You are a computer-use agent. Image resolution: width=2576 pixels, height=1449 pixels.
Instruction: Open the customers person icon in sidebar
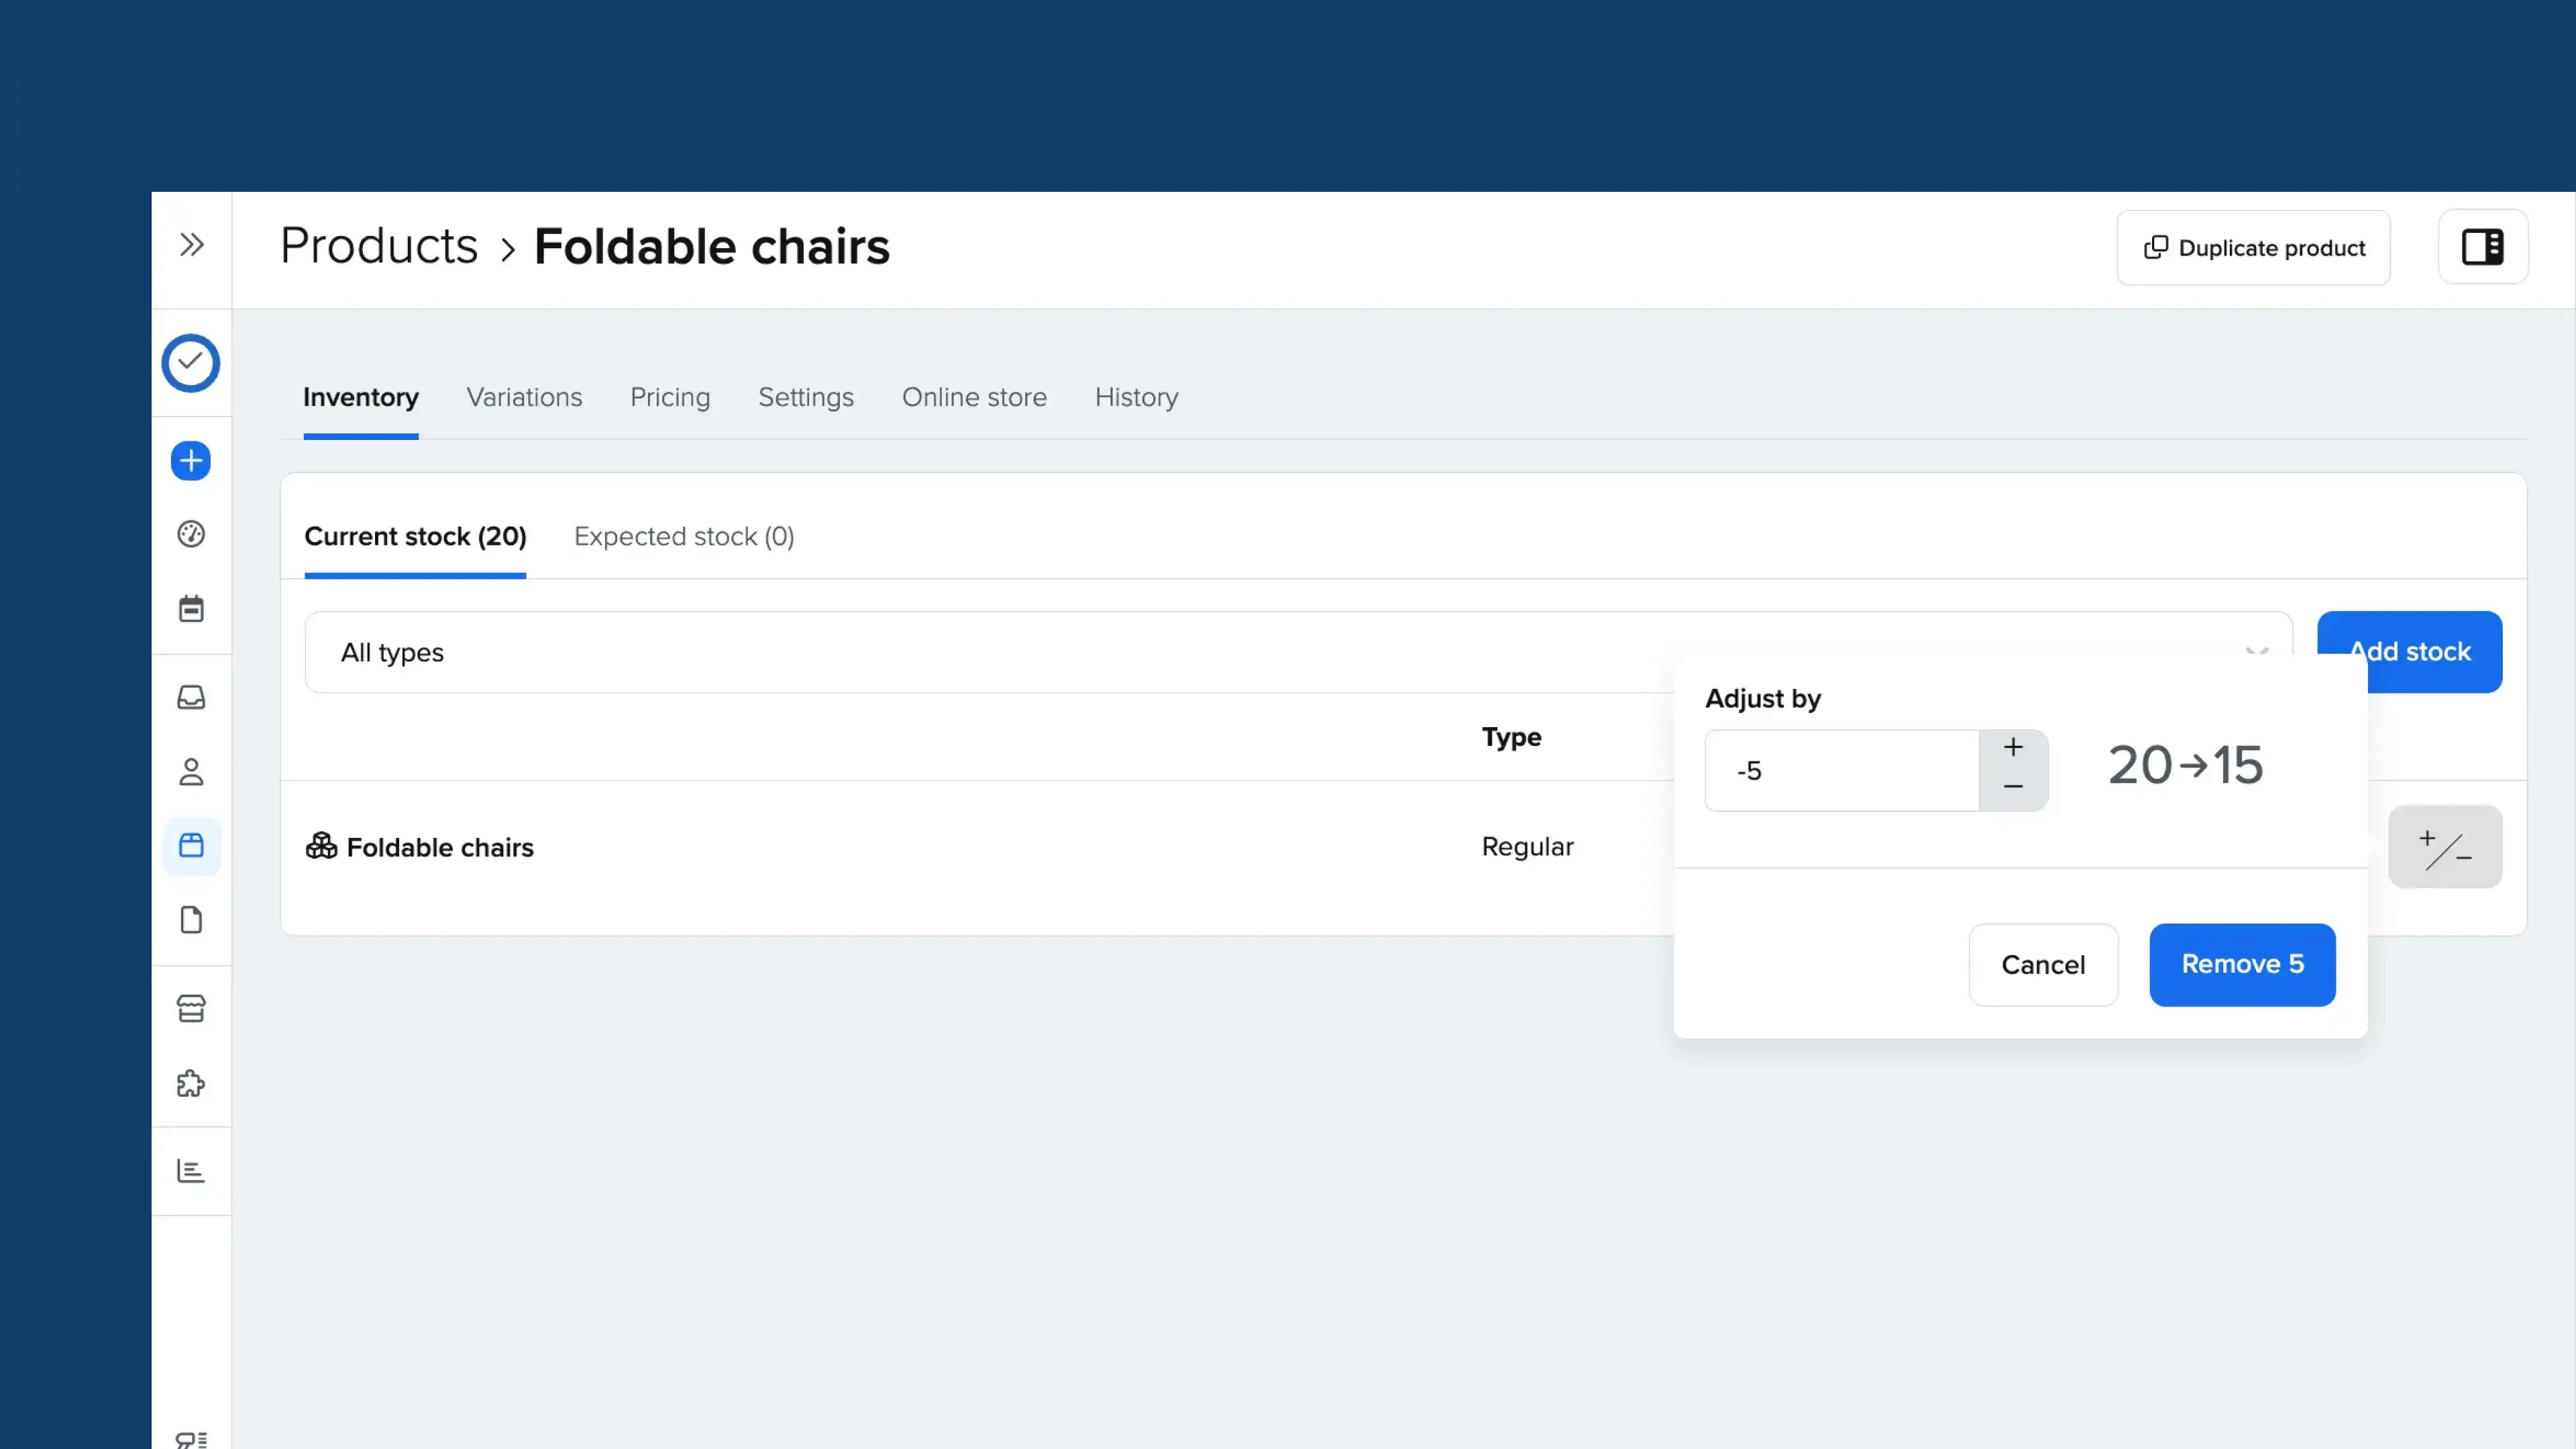pyautogui.click(x=191, y=771)
